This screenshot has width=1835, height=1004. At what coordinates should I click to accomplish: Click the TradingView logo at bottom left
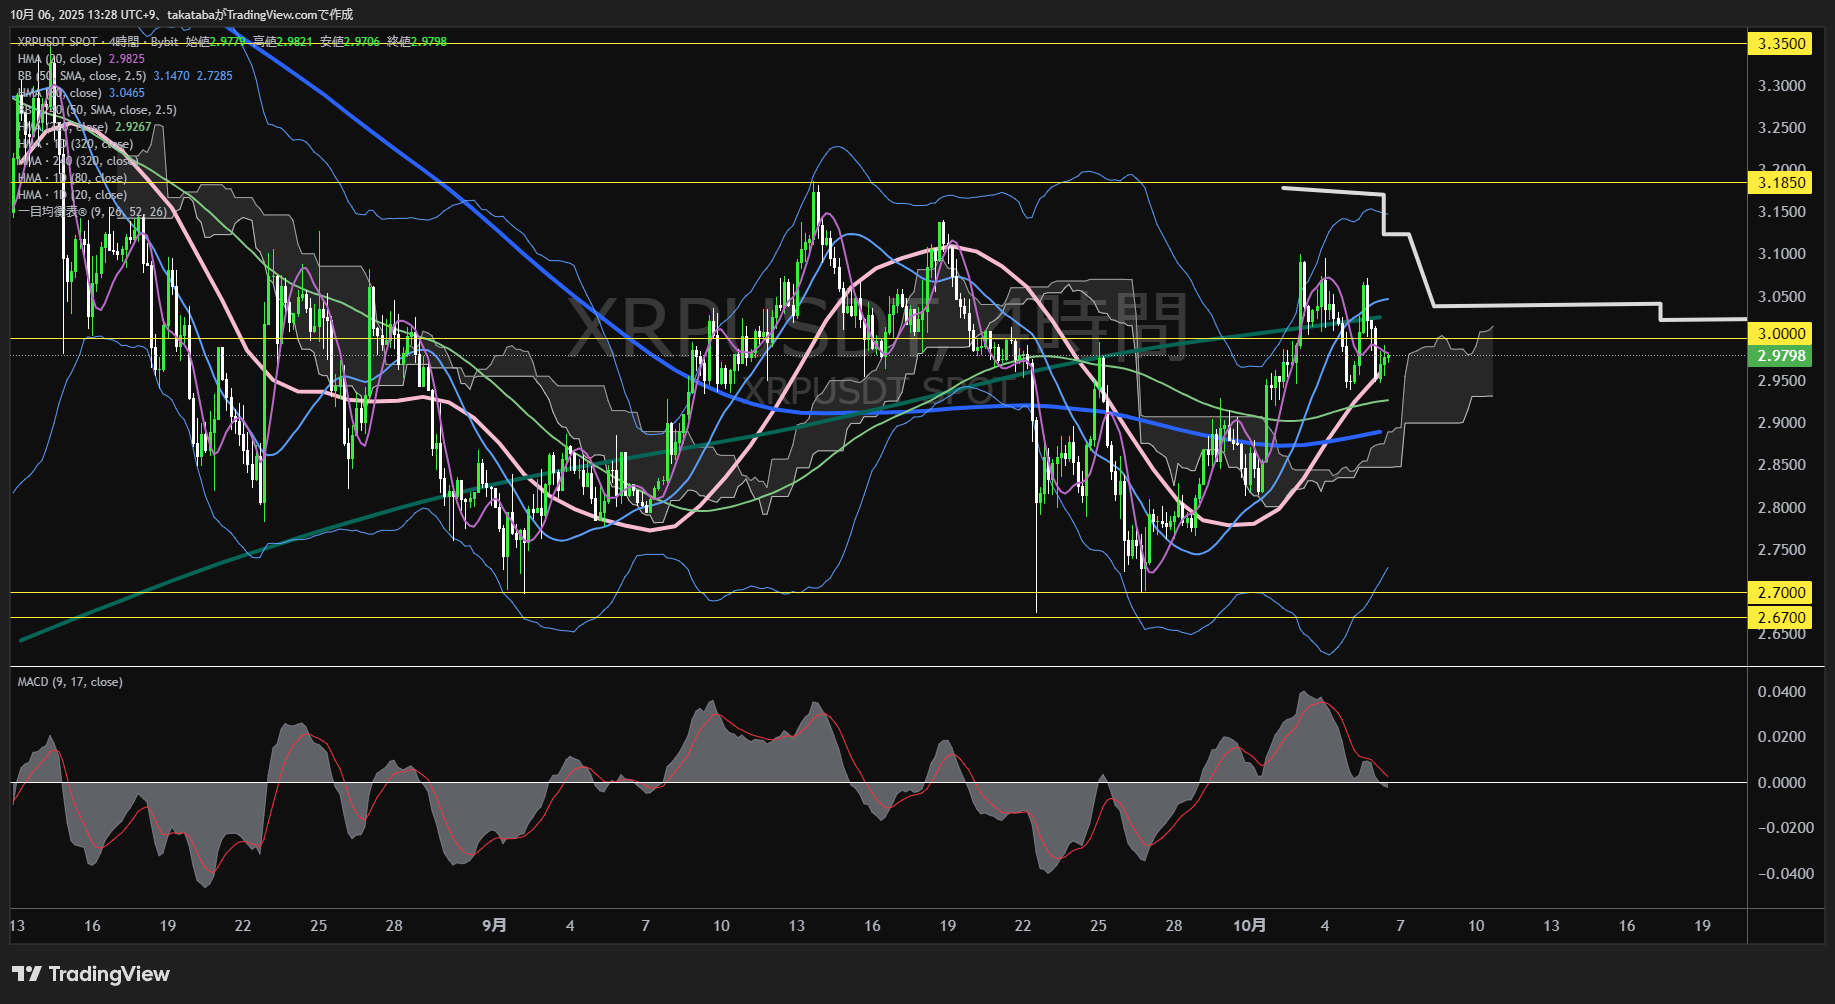tap(91, 974)
